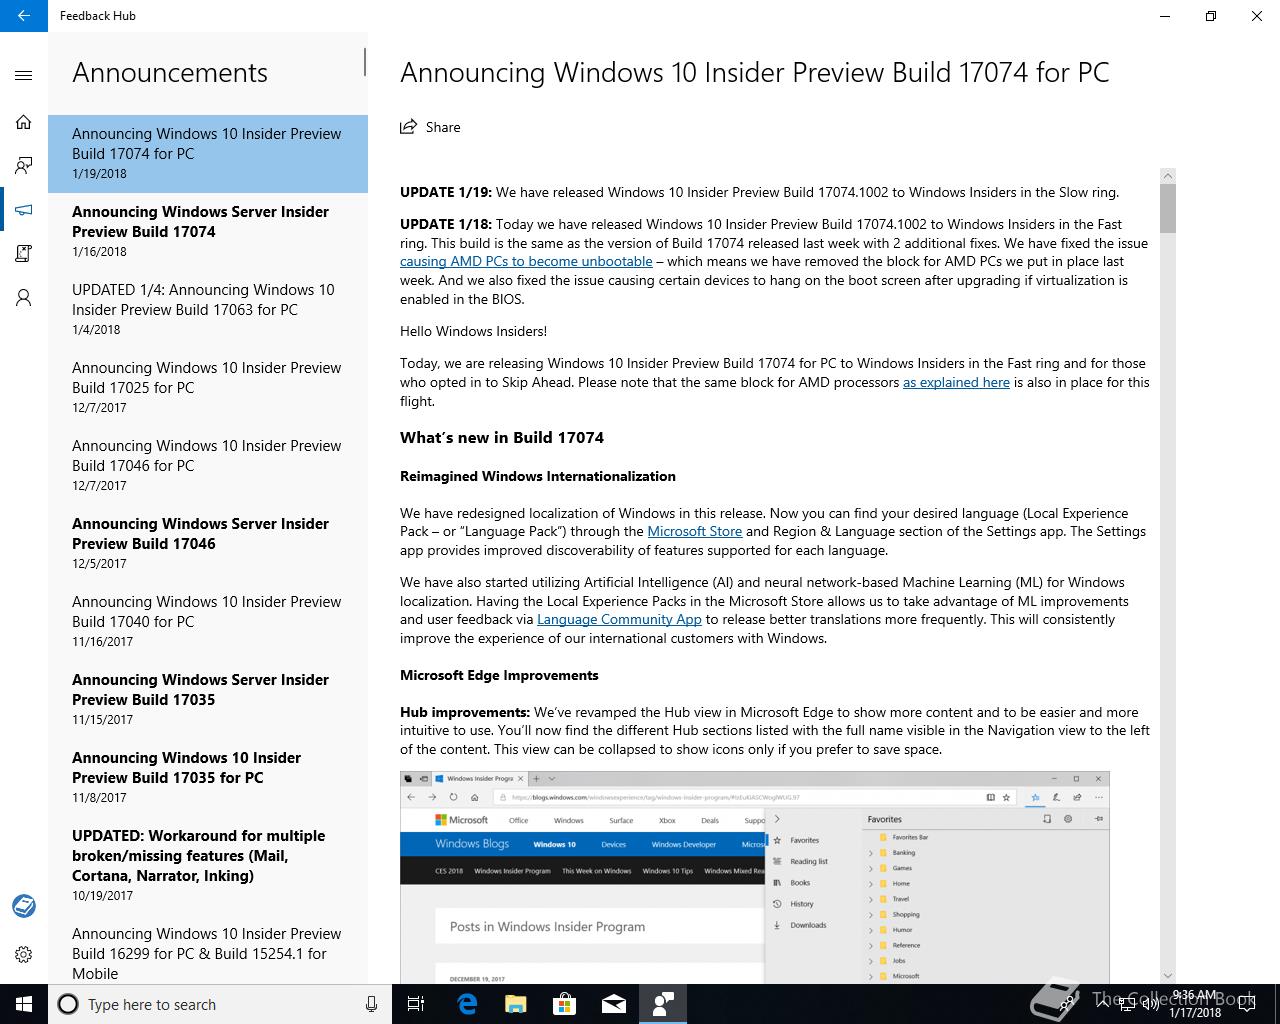The width and height of the screenshot is (1280, 1024).
Task: Open Build 17046 for PC announcement
Action: (208, 465)
